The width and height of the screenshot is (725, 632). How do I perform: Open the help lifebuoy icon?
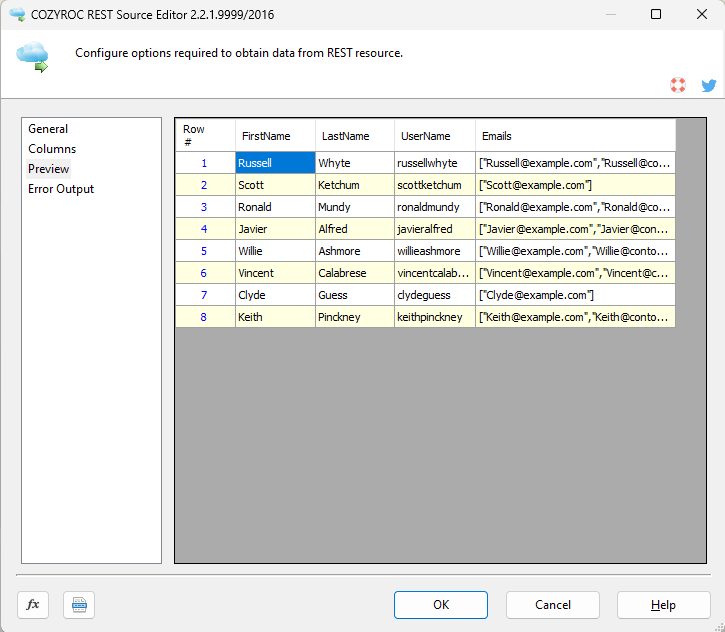coord(678,85)
